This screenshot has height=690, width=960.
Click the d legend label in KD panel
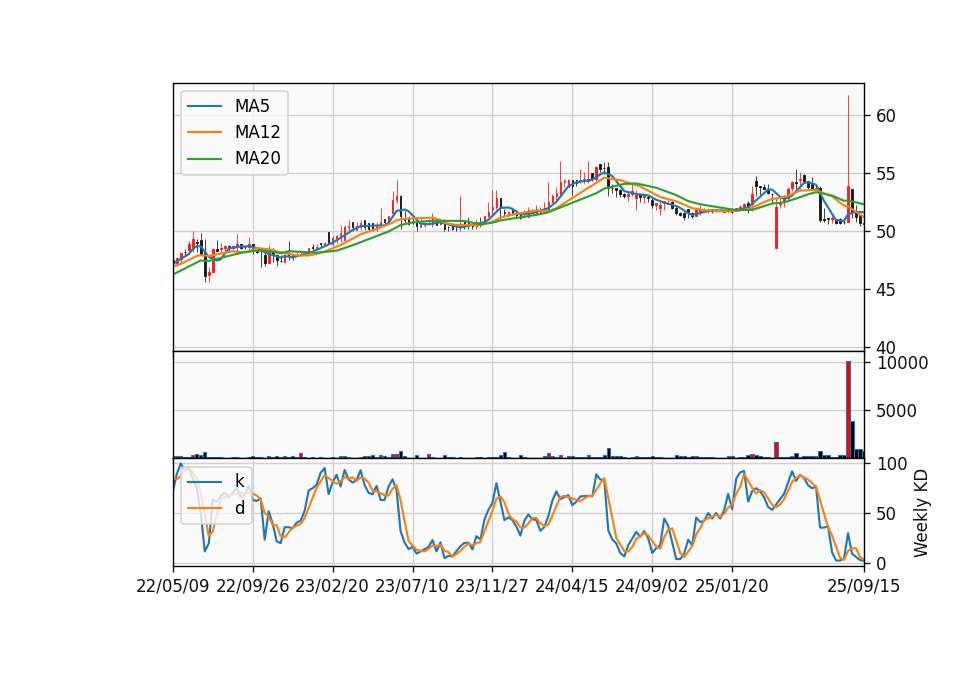[x=240, y=508]
